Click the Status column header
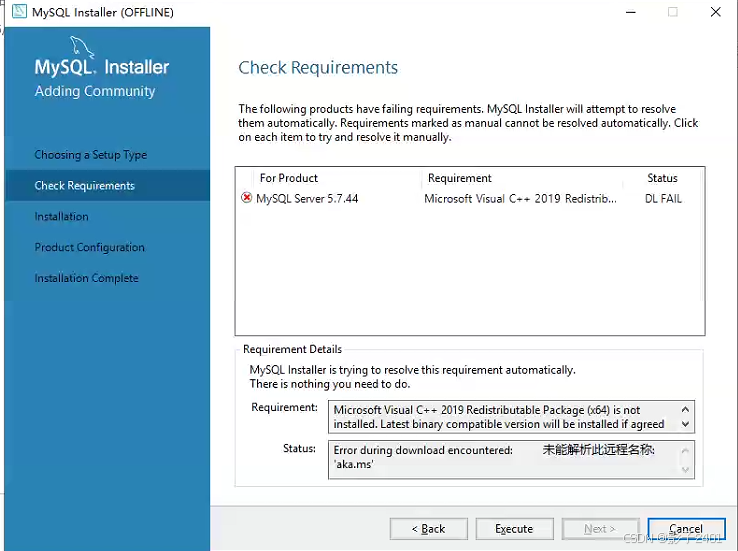The height and width of the screenshot is (551, 738). (x=662, y=178)
